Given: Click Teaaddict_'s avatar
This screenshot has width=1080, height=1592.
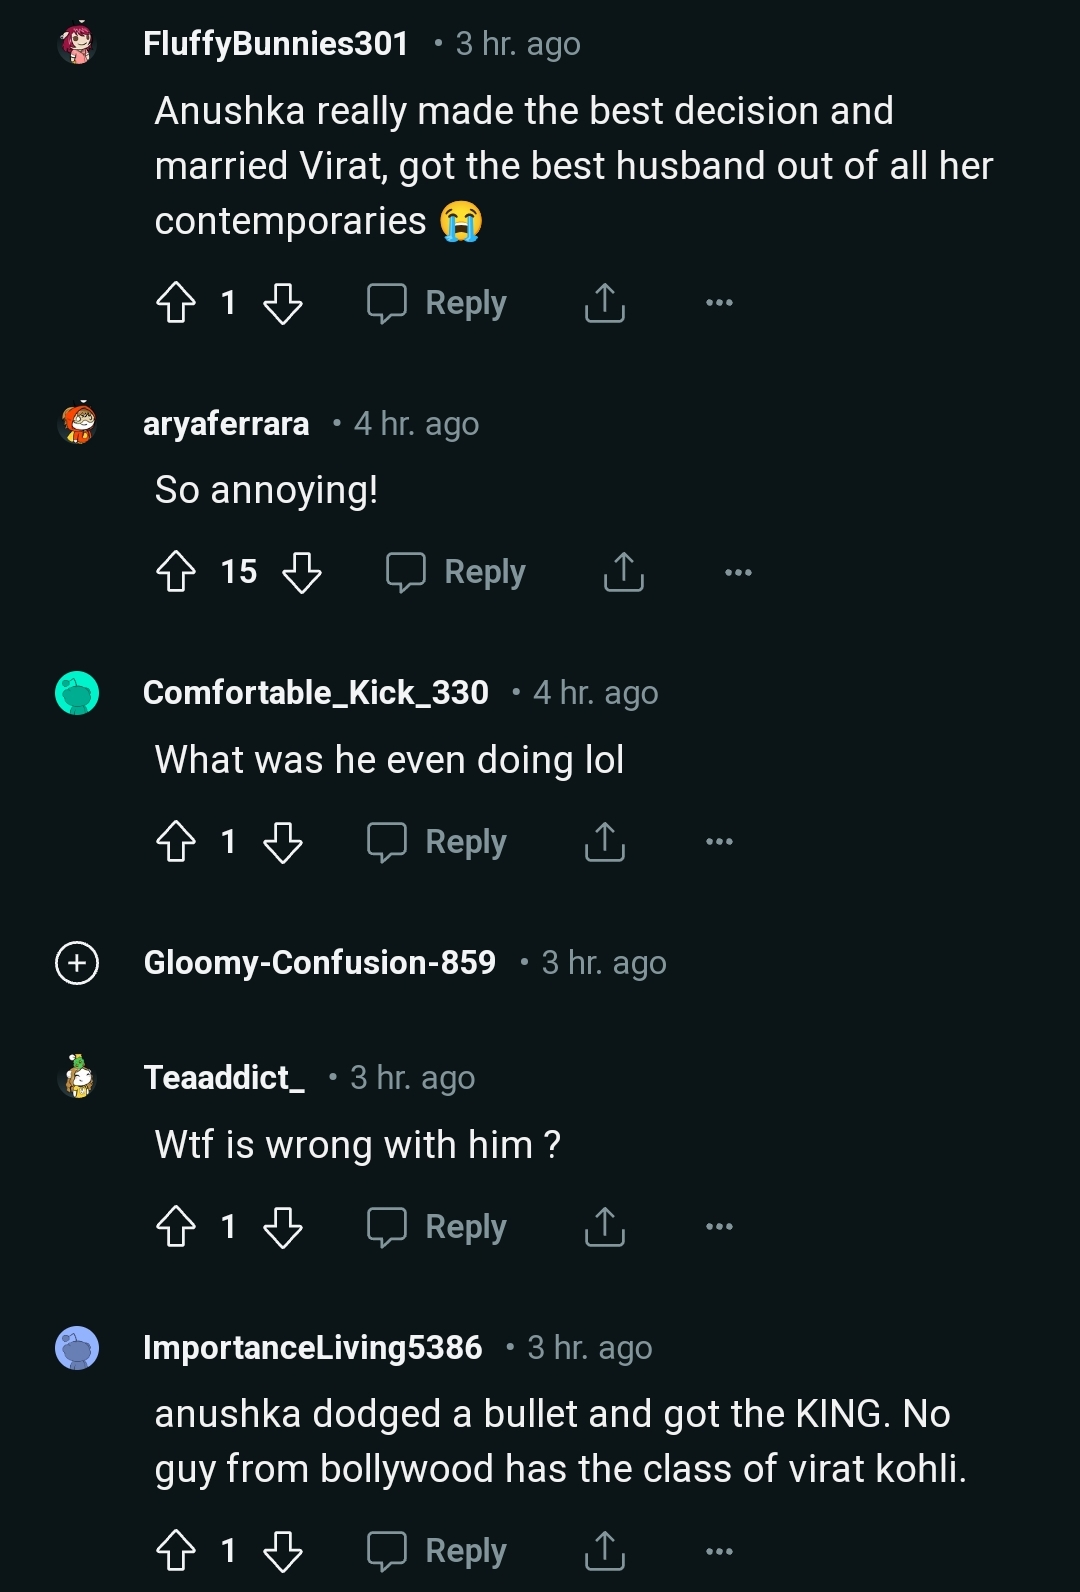Looking at the screenshot, I should pyautogui.click(x=76, y=1077).
